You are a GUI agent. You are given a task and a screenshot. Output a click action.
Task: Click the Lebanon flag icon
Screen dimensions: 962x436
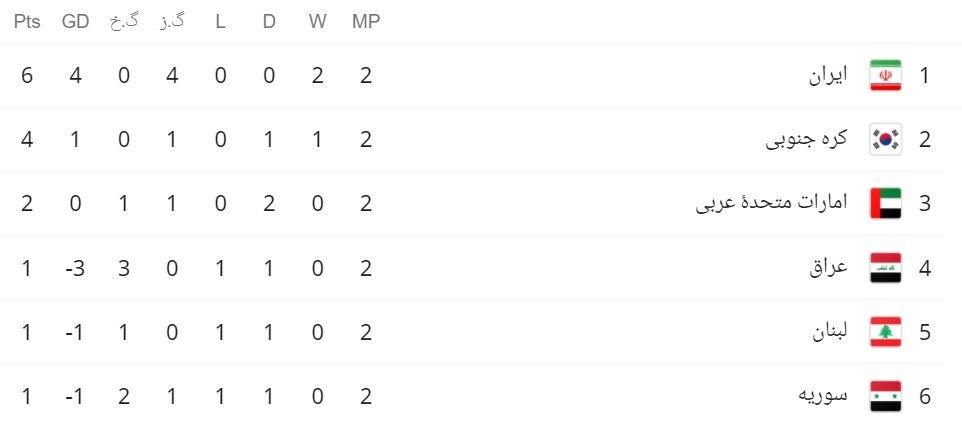pyautogui.click(x=885, y=332)
